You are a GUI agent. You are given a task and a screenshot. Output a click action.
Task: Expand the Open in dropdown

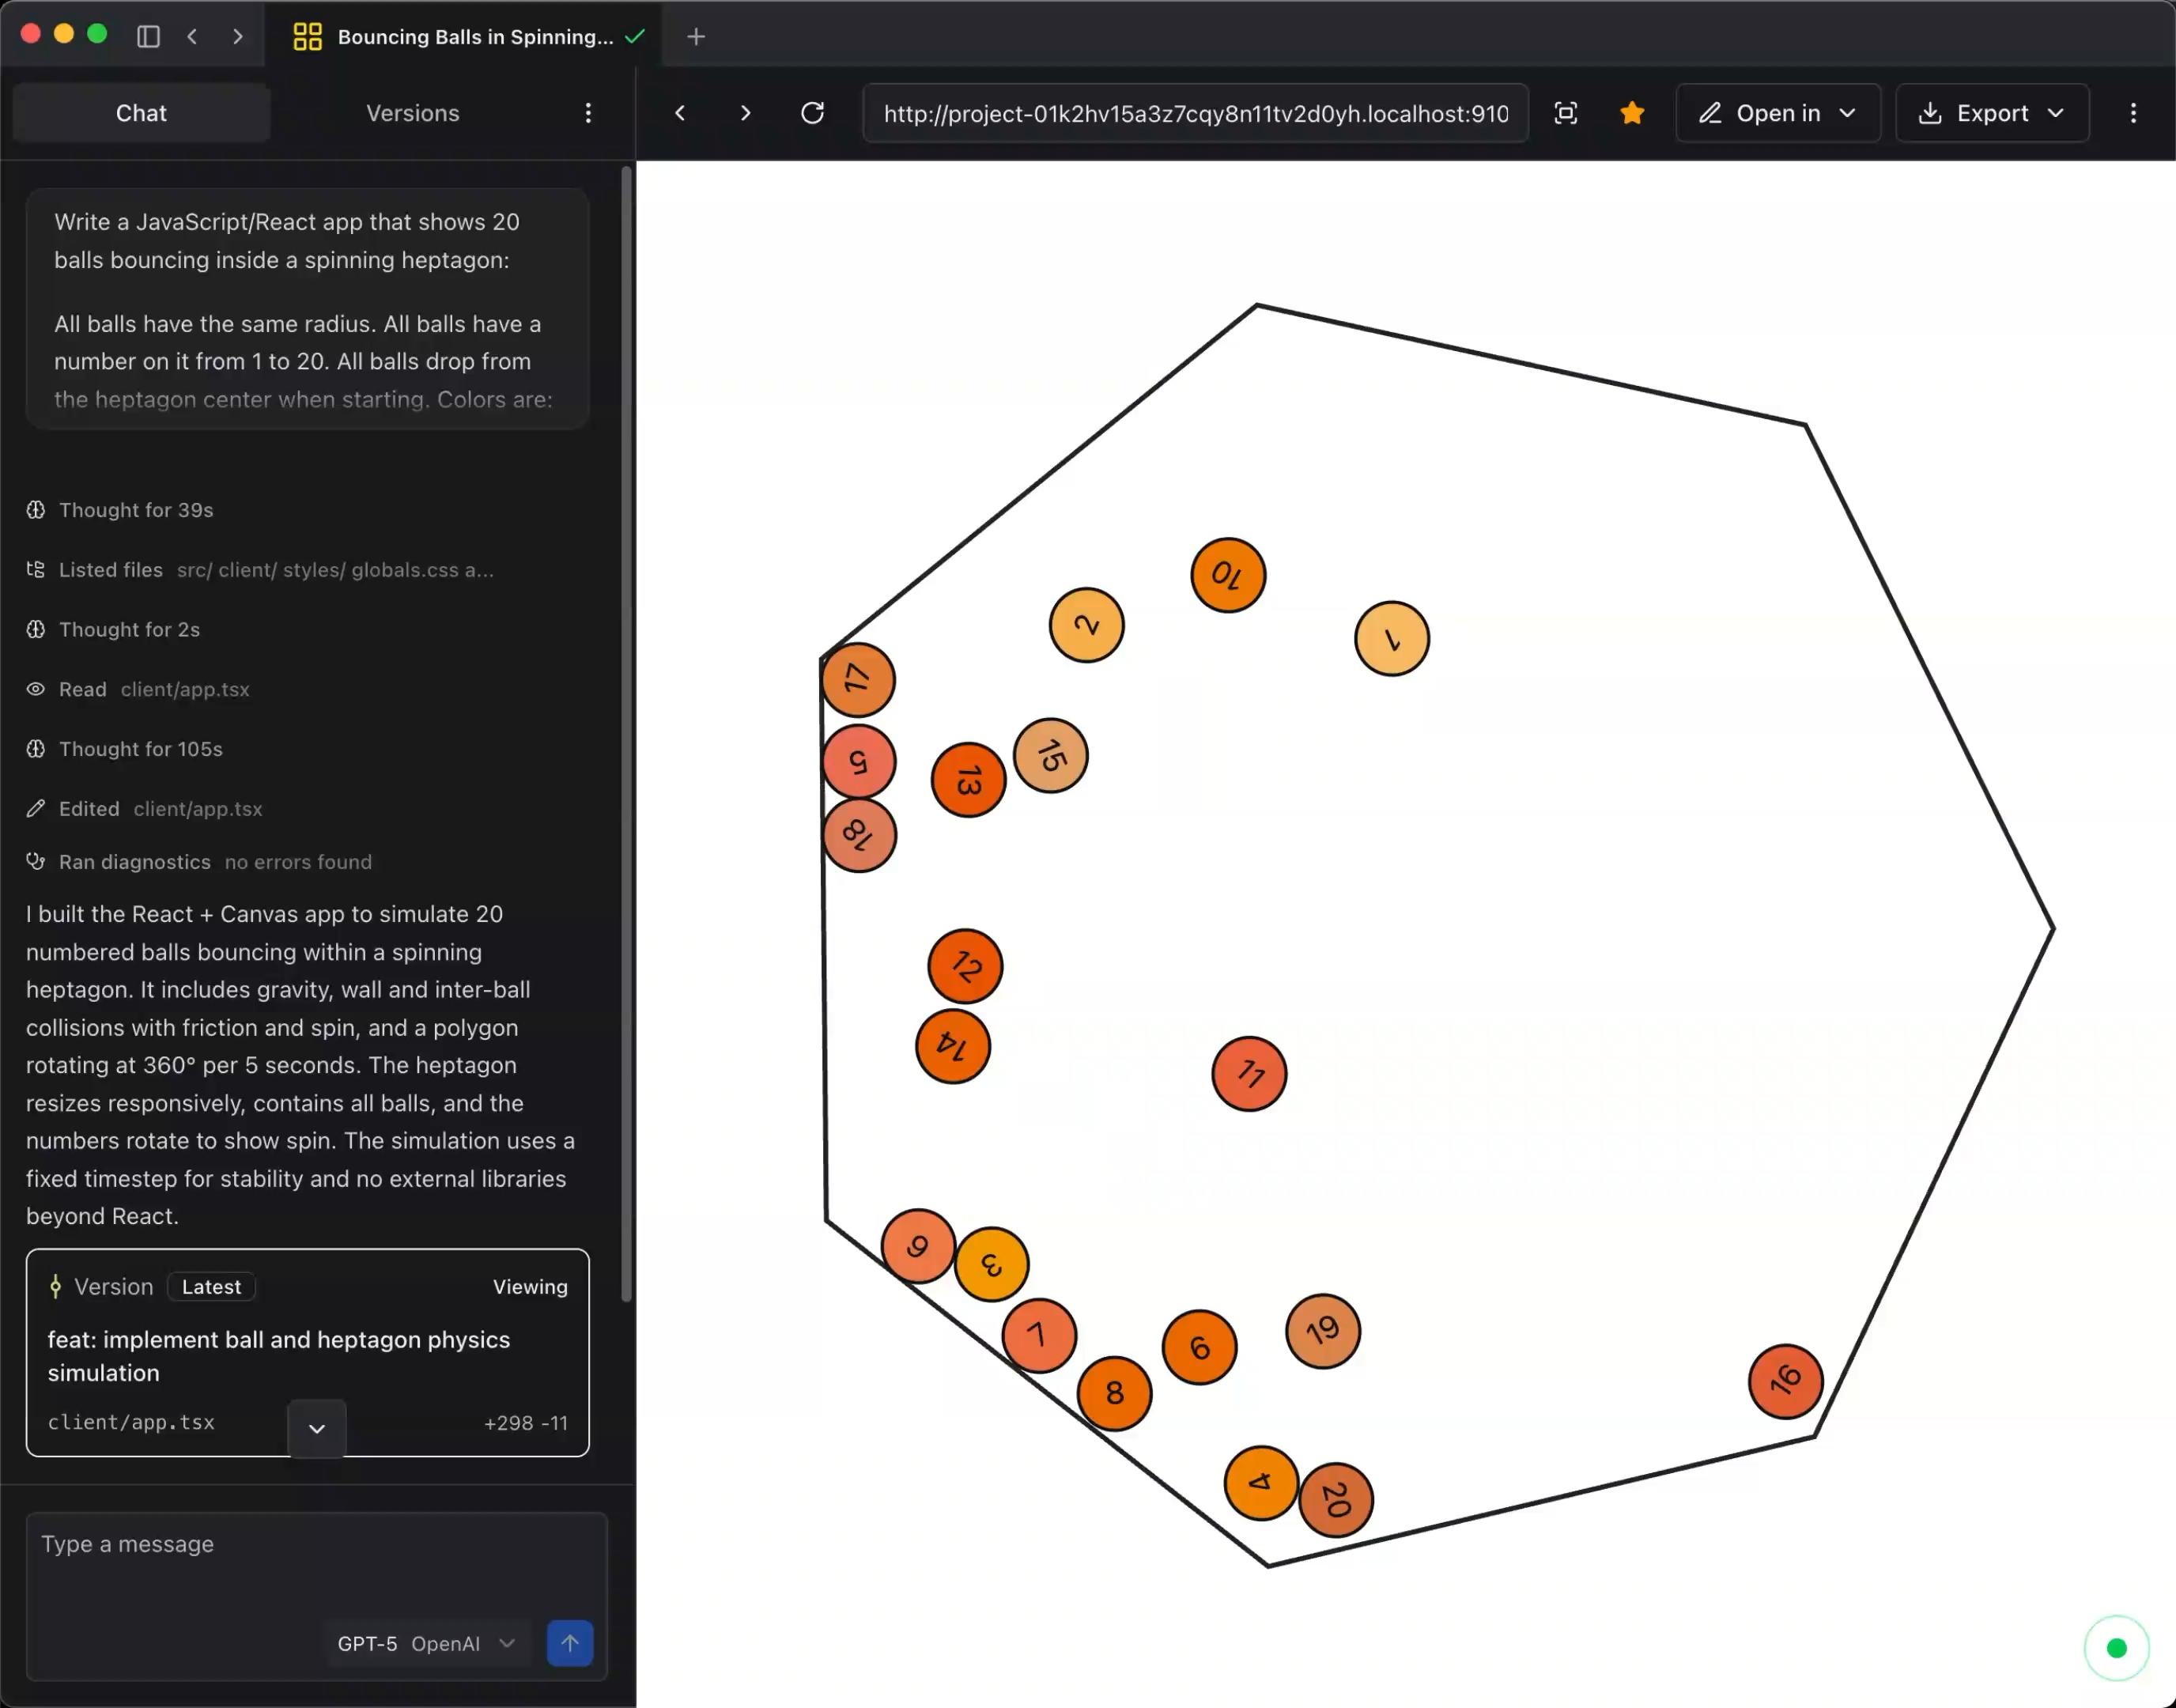click(x=1777, y=113)
